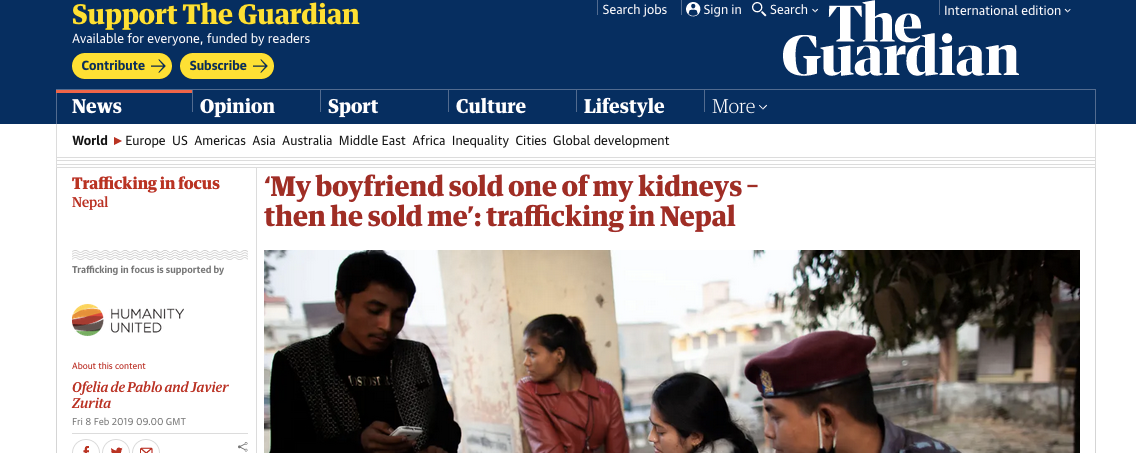Switch to the Sport section

pos(353,106)
